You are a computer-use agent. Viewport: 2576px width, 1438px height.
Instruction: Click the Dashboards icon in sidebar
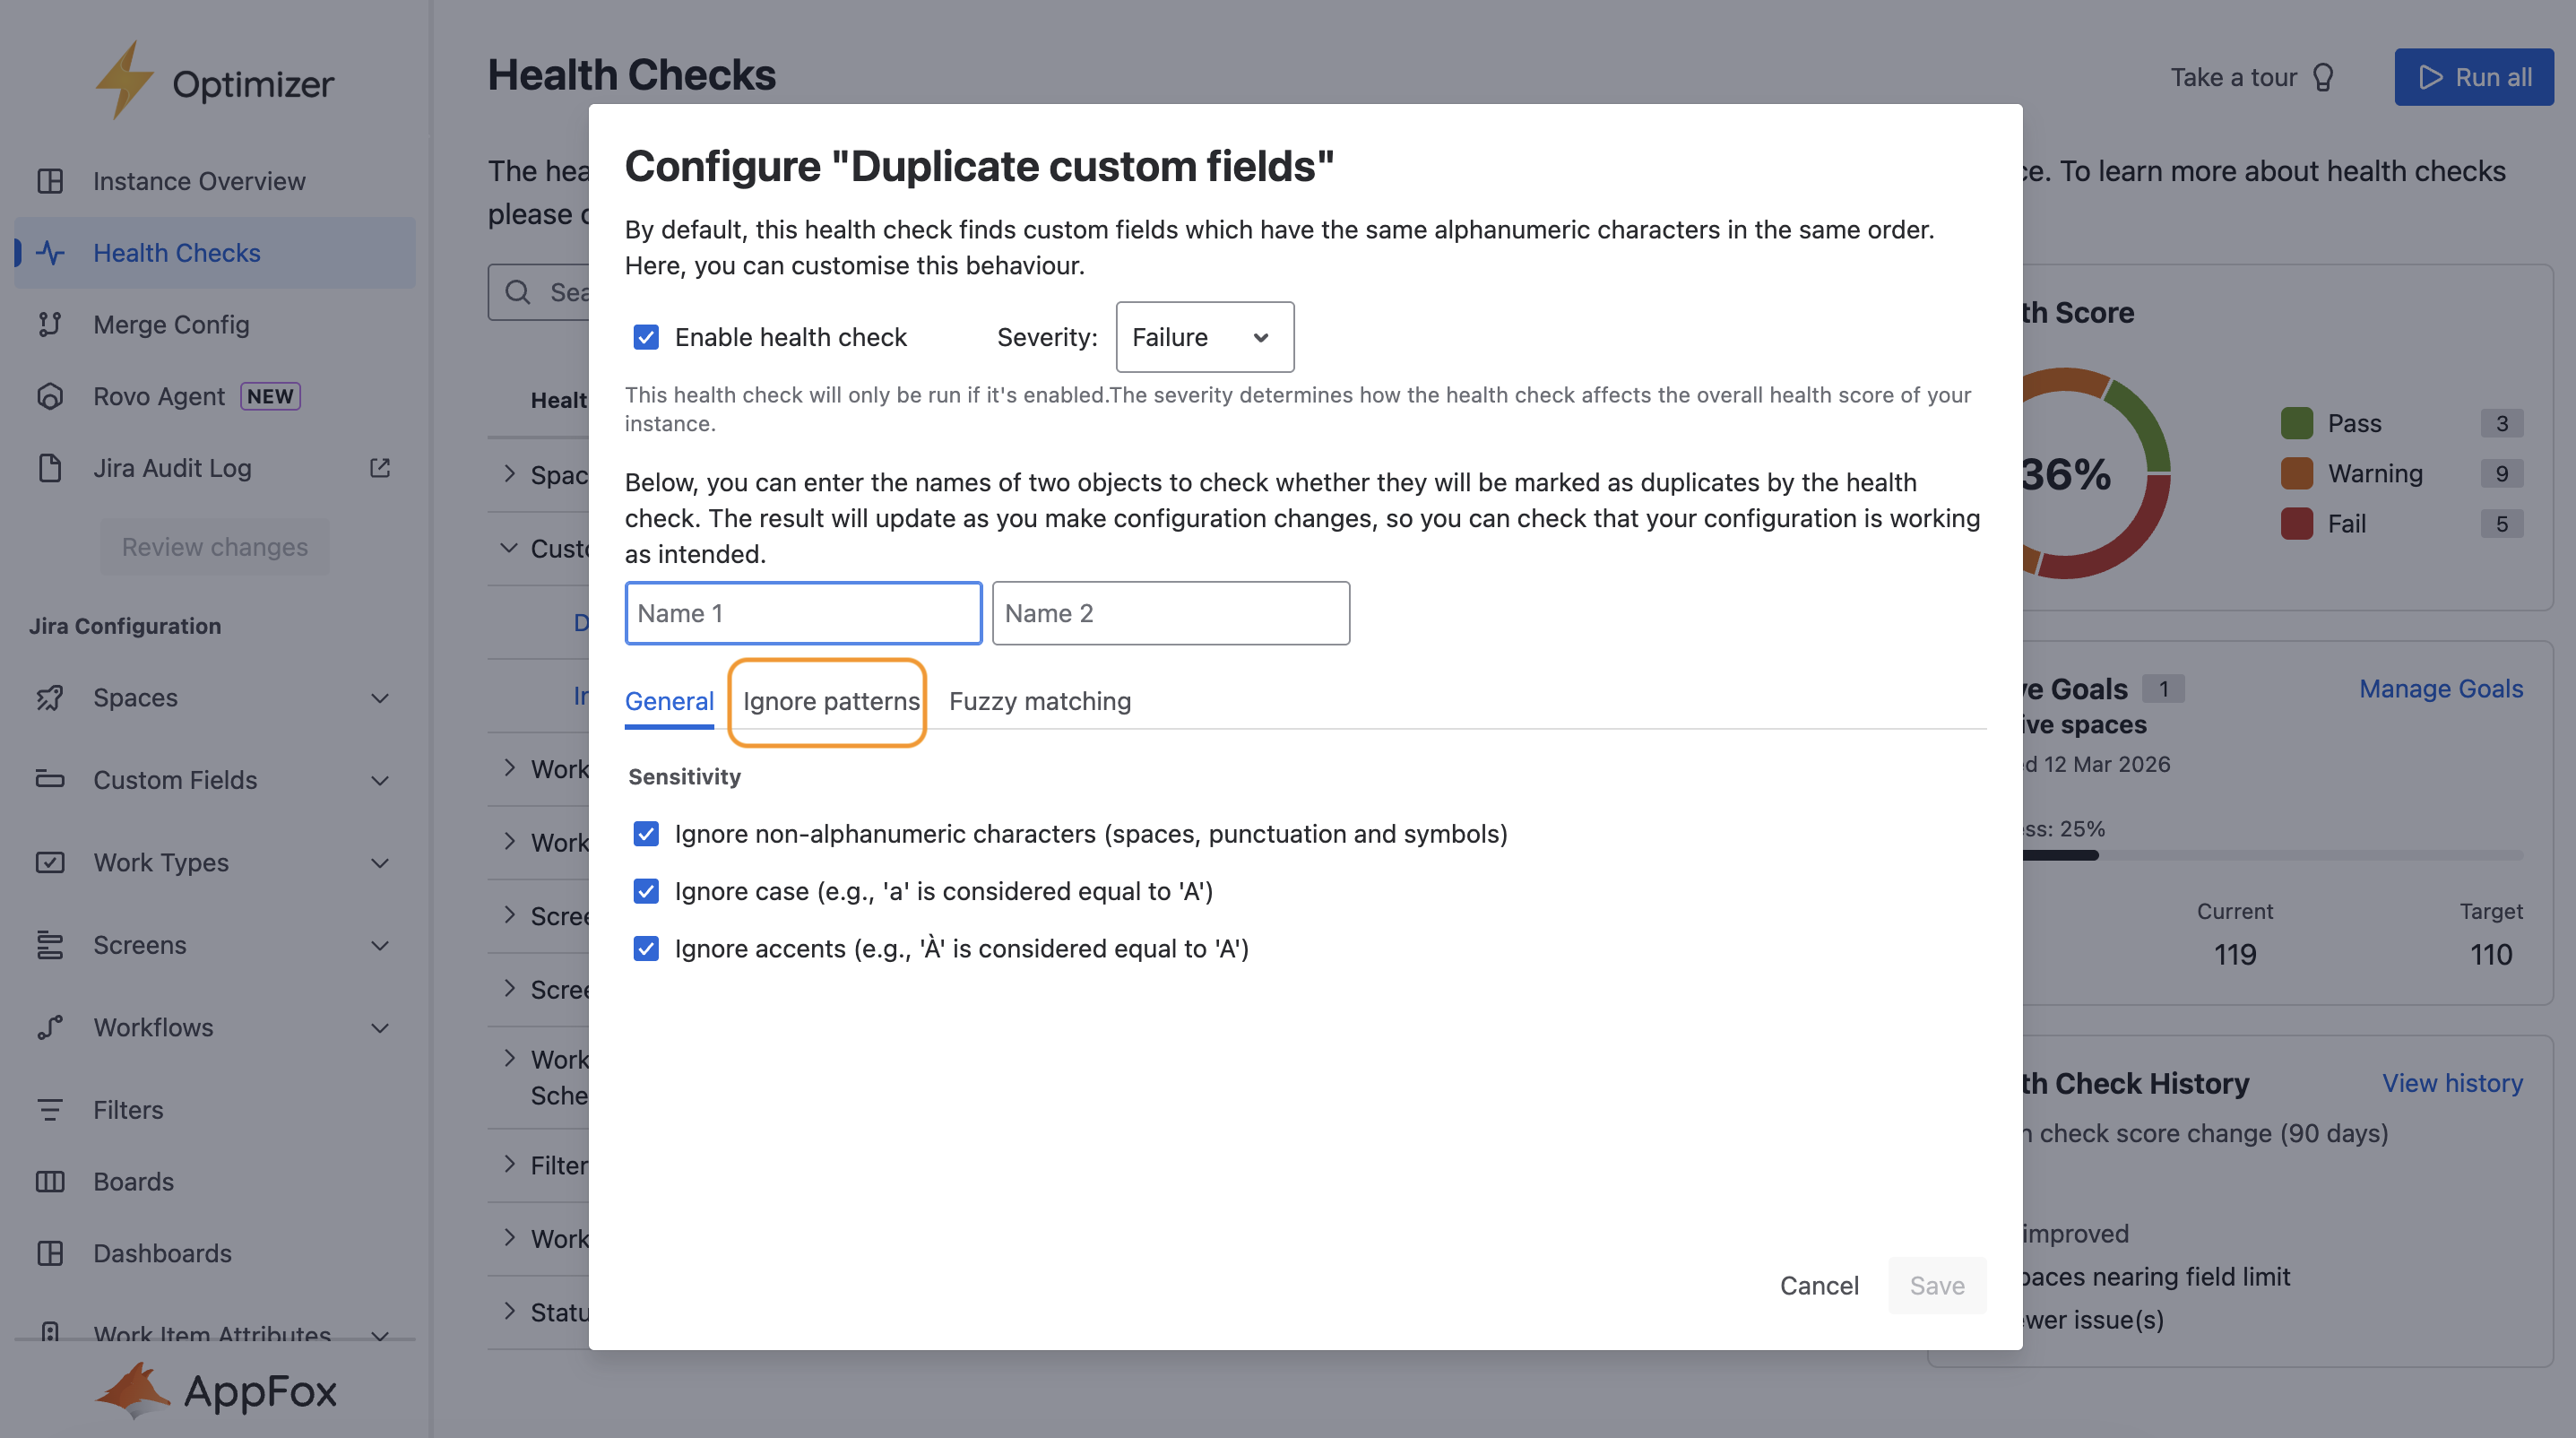50,1253
